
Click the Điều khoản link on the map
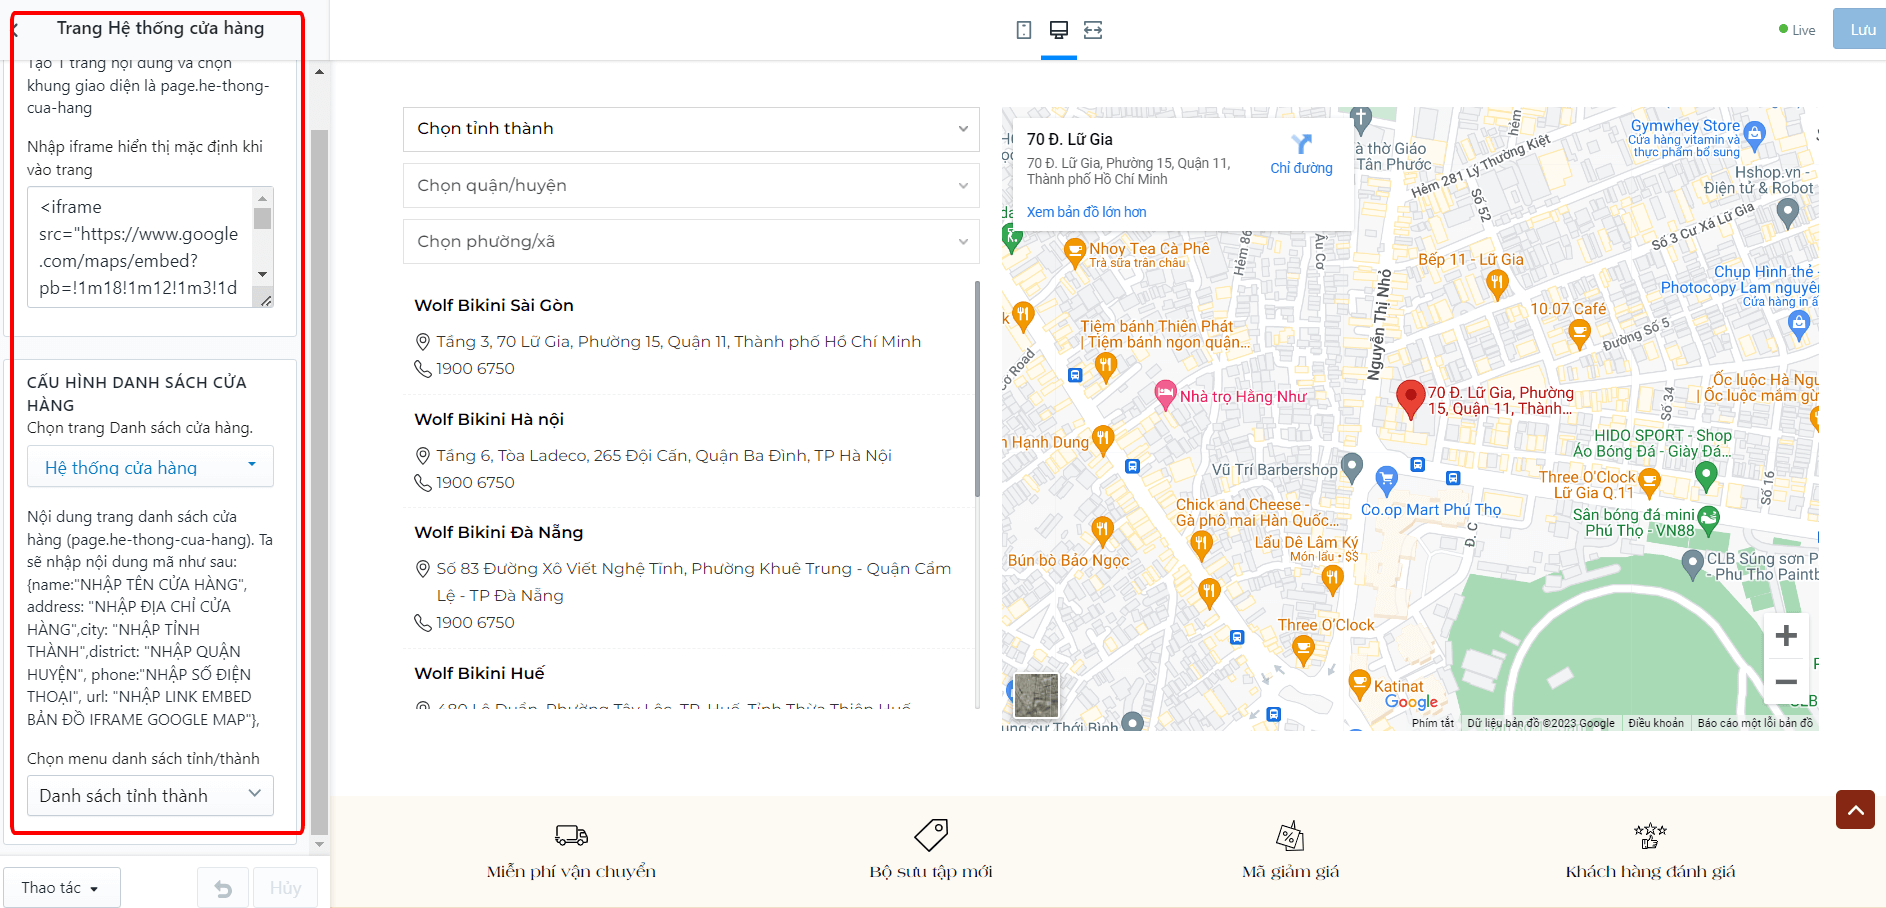[x=1656, y=723]
